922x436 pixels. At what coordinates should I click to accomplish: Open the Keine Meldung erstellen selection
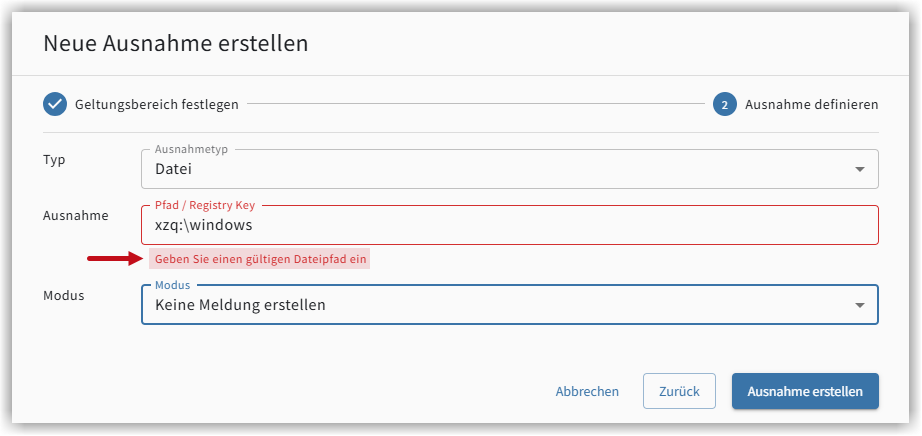[x=510, y=305]
